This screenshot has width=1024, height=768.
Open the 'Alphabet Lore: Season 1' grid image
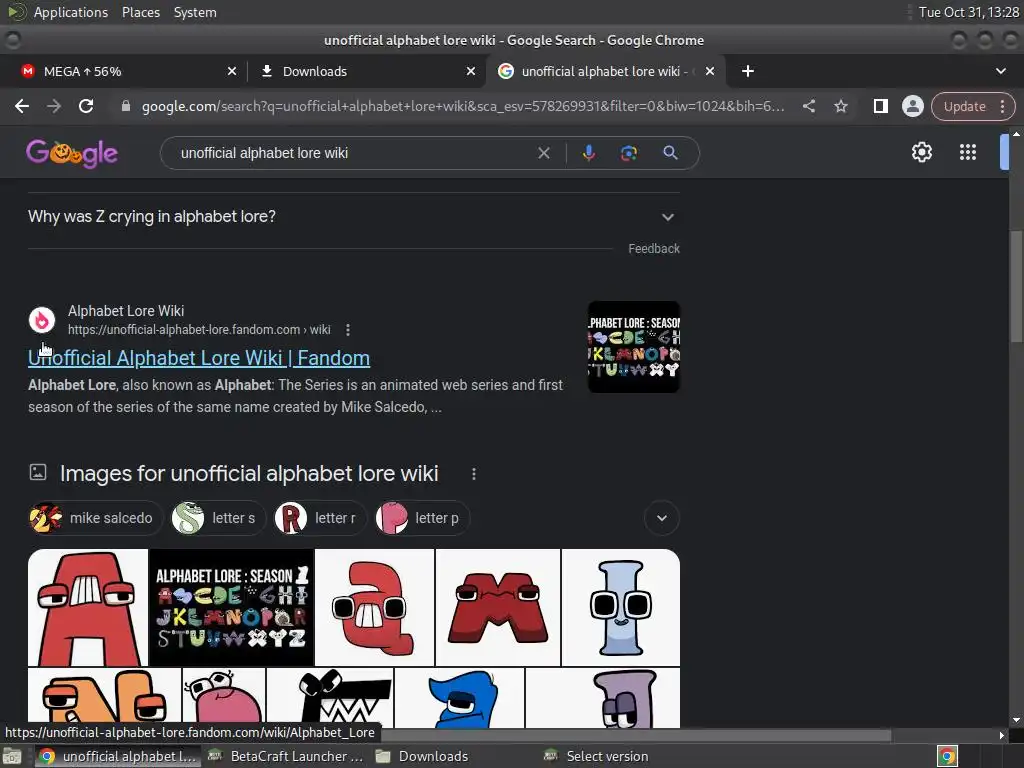(232, 607)
